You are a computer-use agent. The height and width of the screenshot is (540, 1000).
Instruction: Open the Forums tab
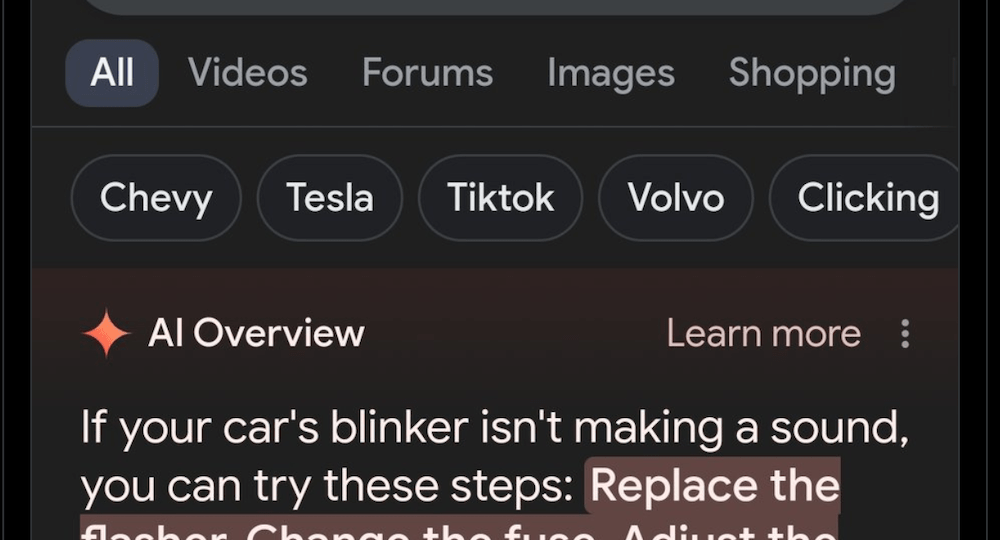(x=427, y=73)
